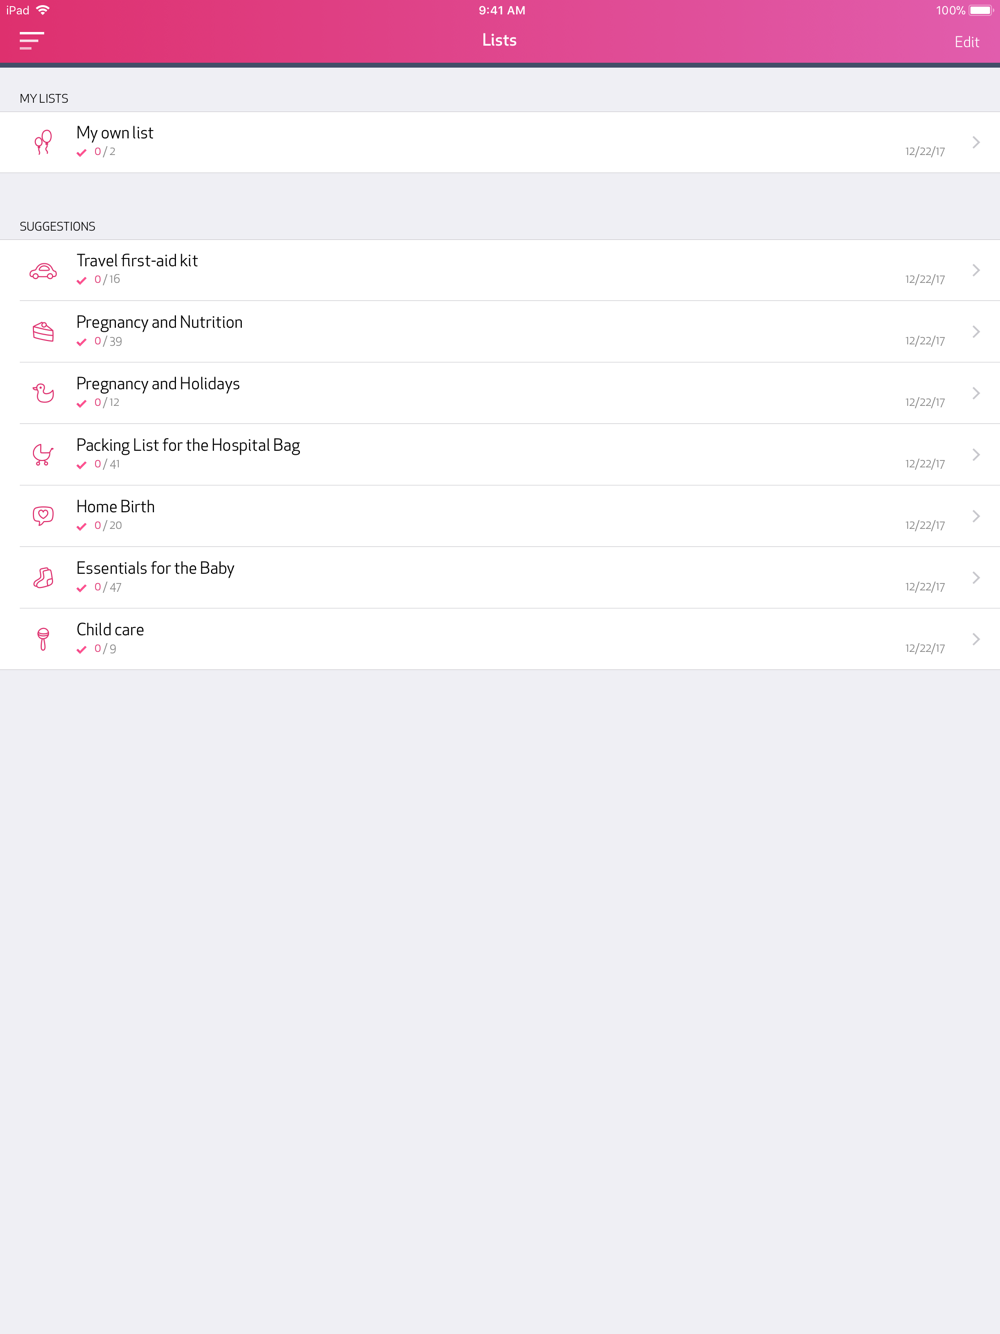Expand Child care via the right chevron
The image size is (1000, 1334).
click(976, 639)
